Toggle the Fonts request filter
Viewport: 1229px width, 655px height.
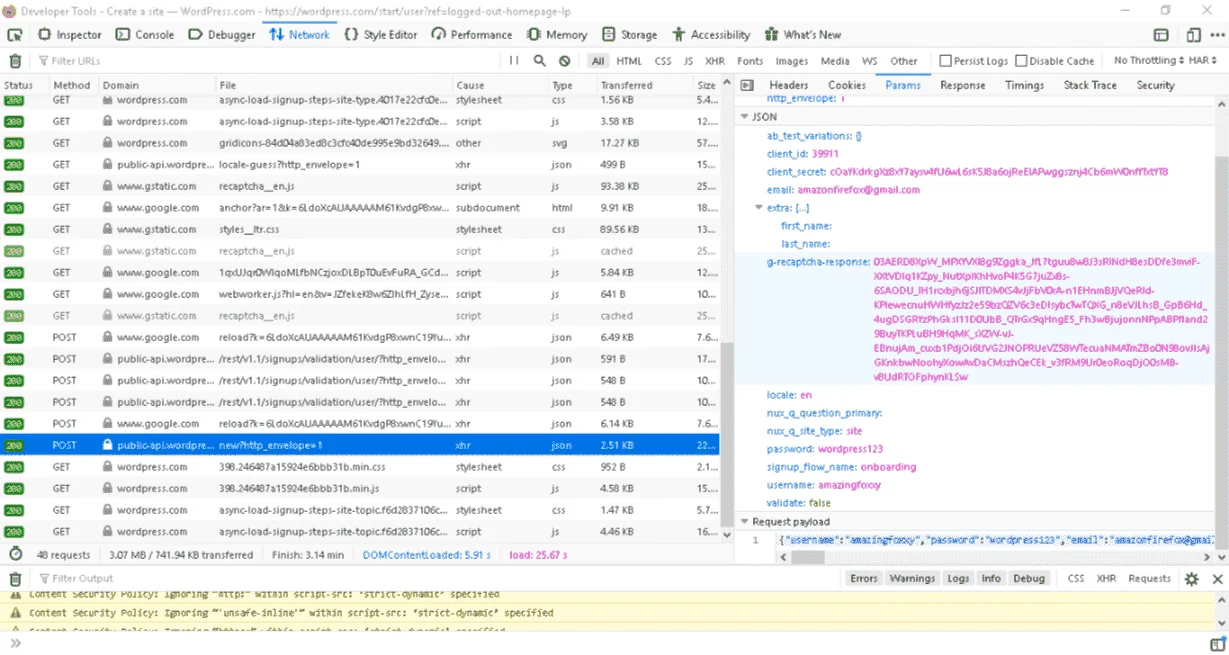(750, 61)
